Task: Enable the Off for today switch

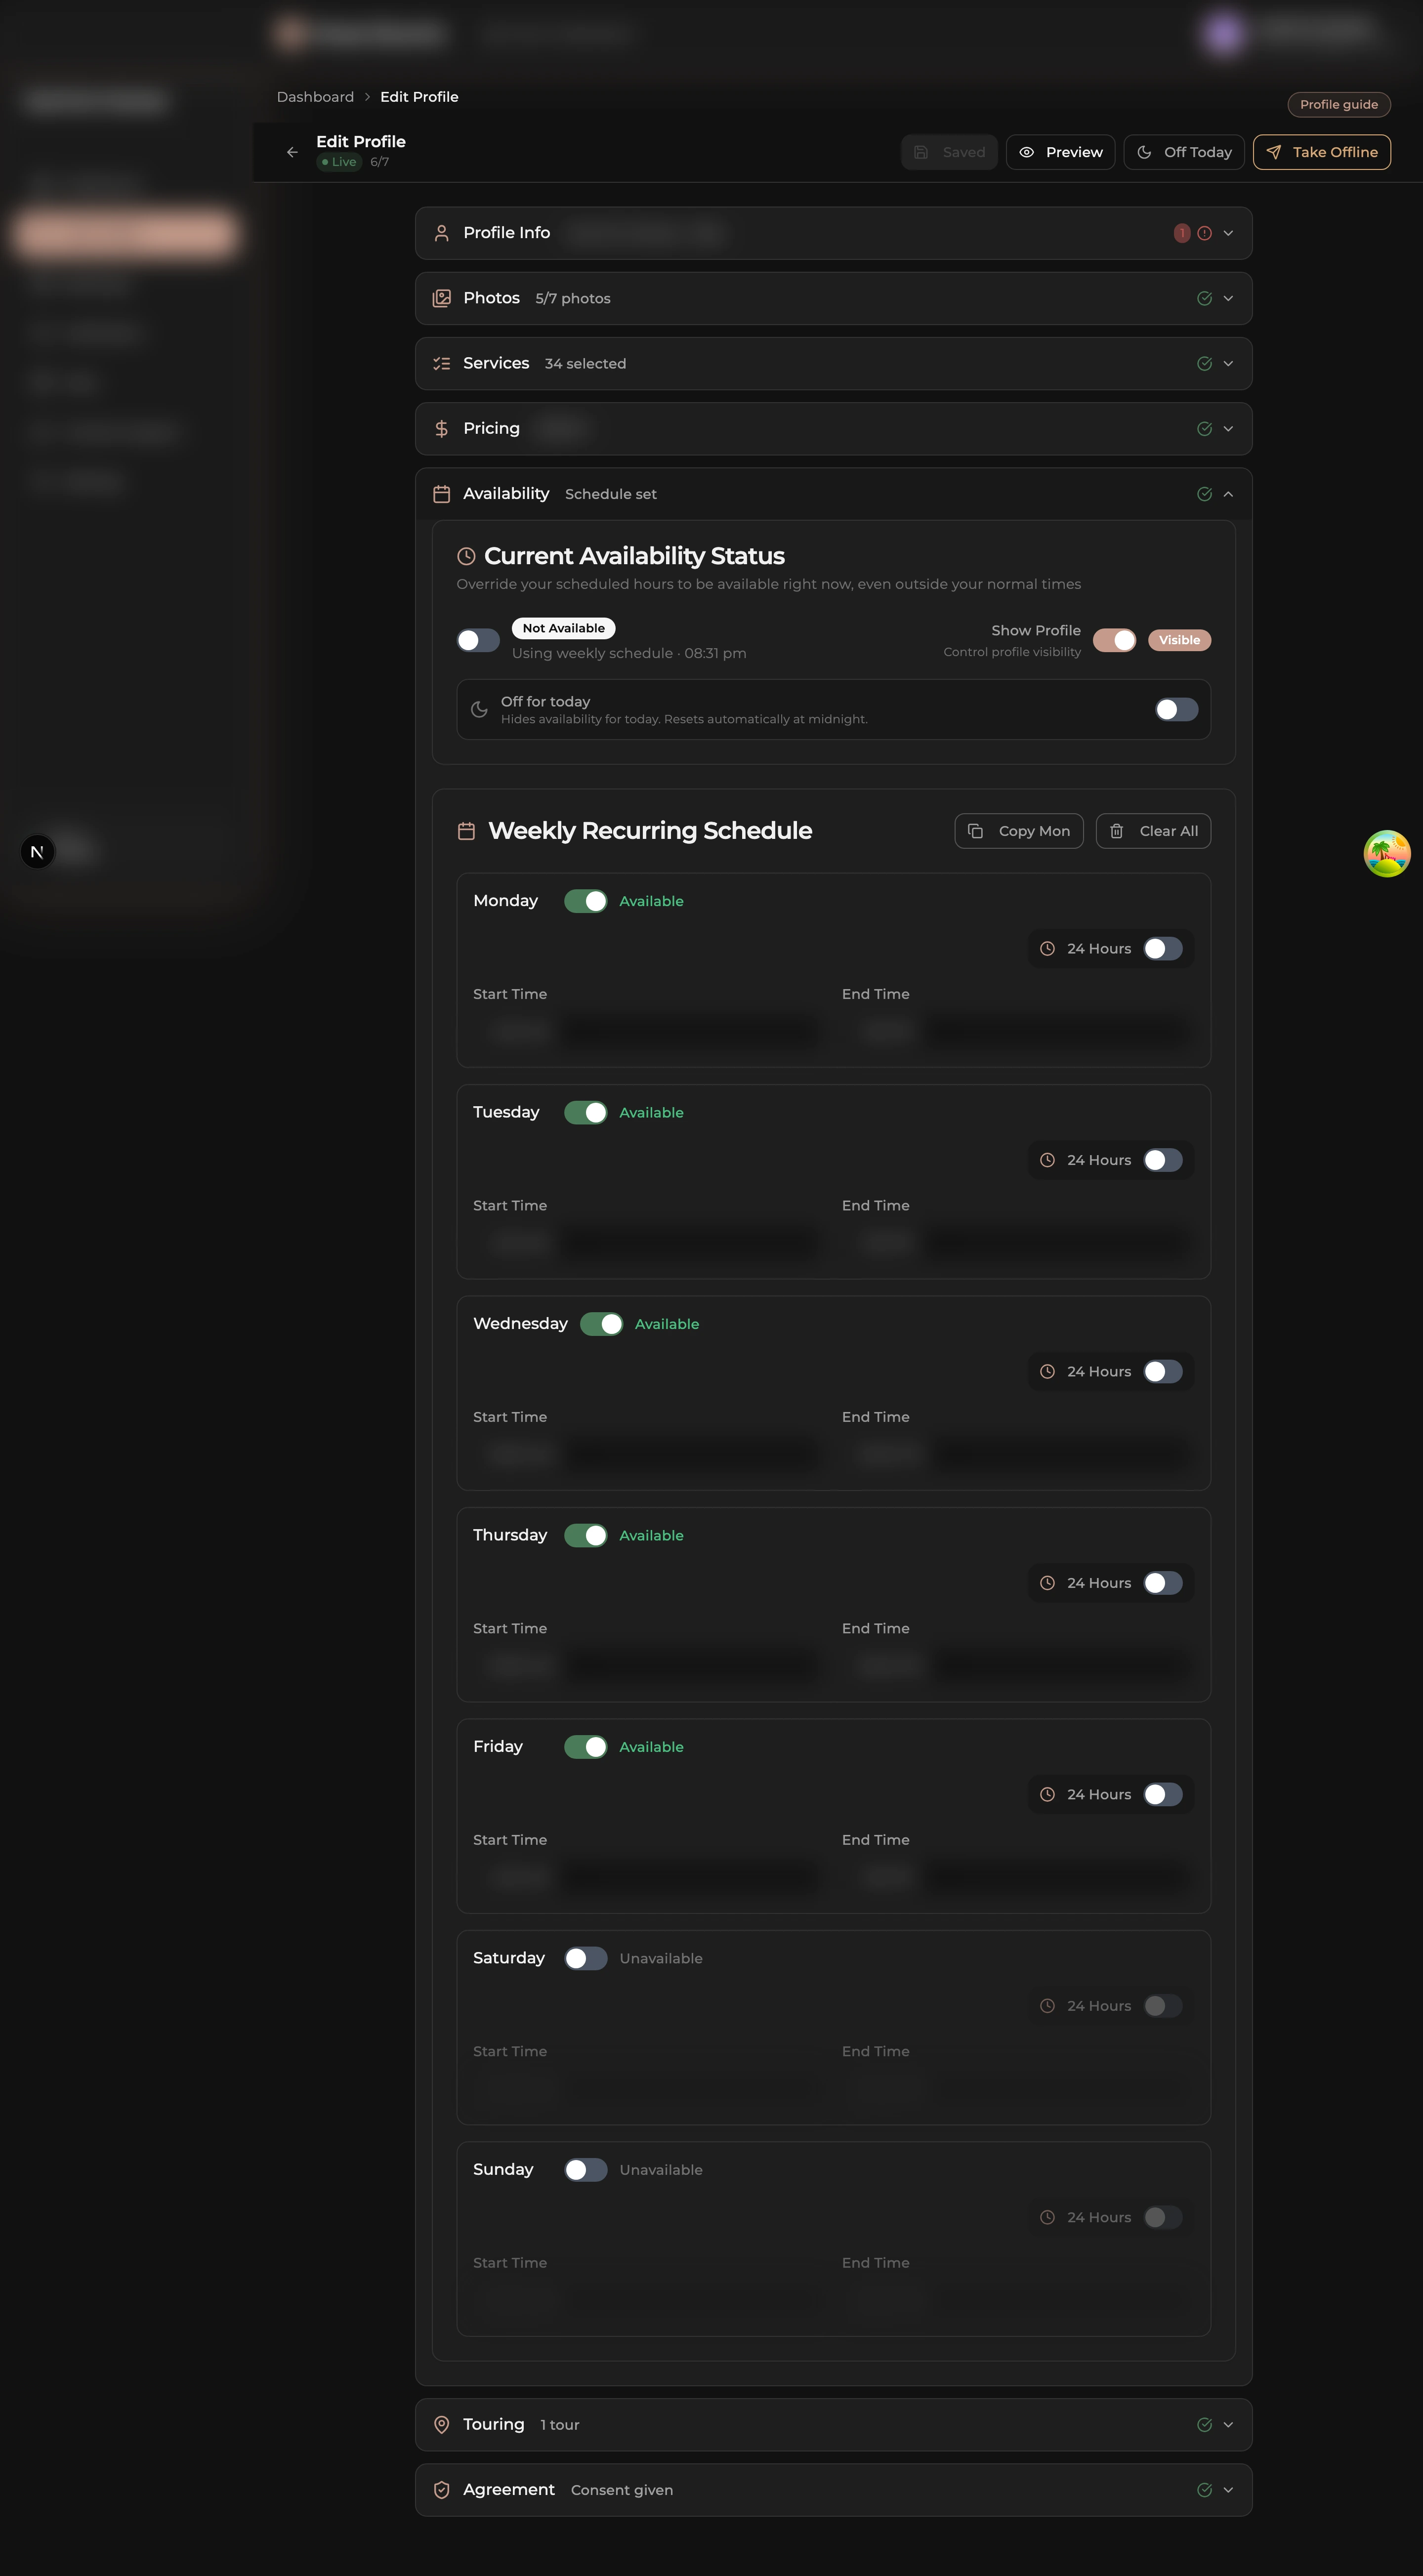Action: (1176, 709)
